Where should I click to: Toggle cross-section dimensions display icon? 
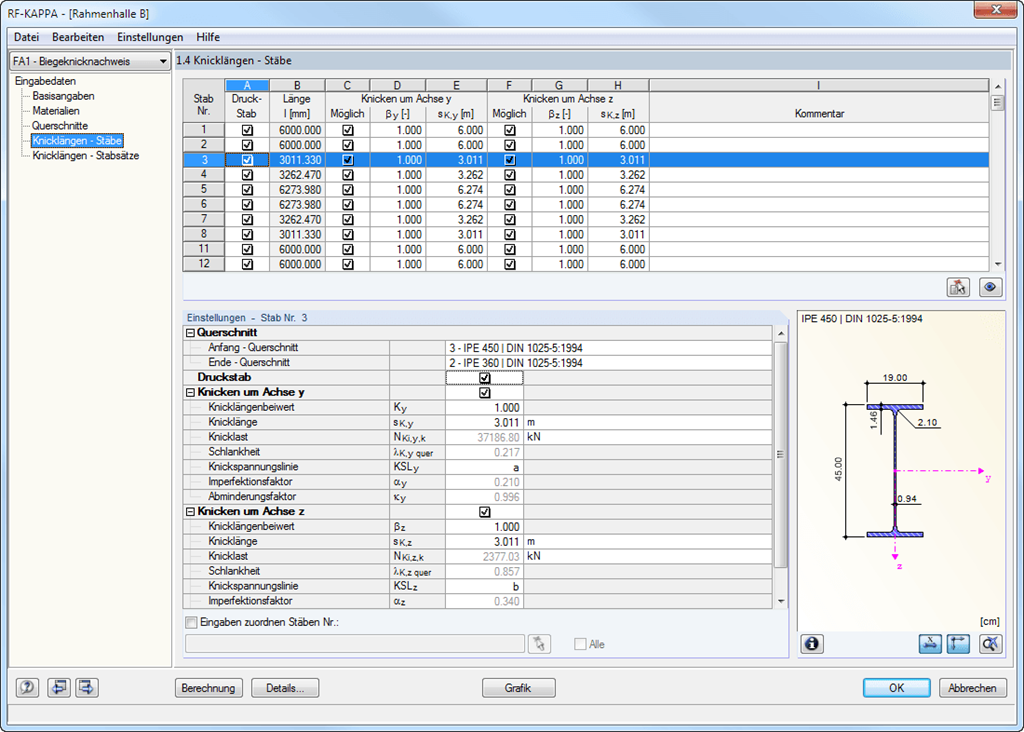[930, 644]
